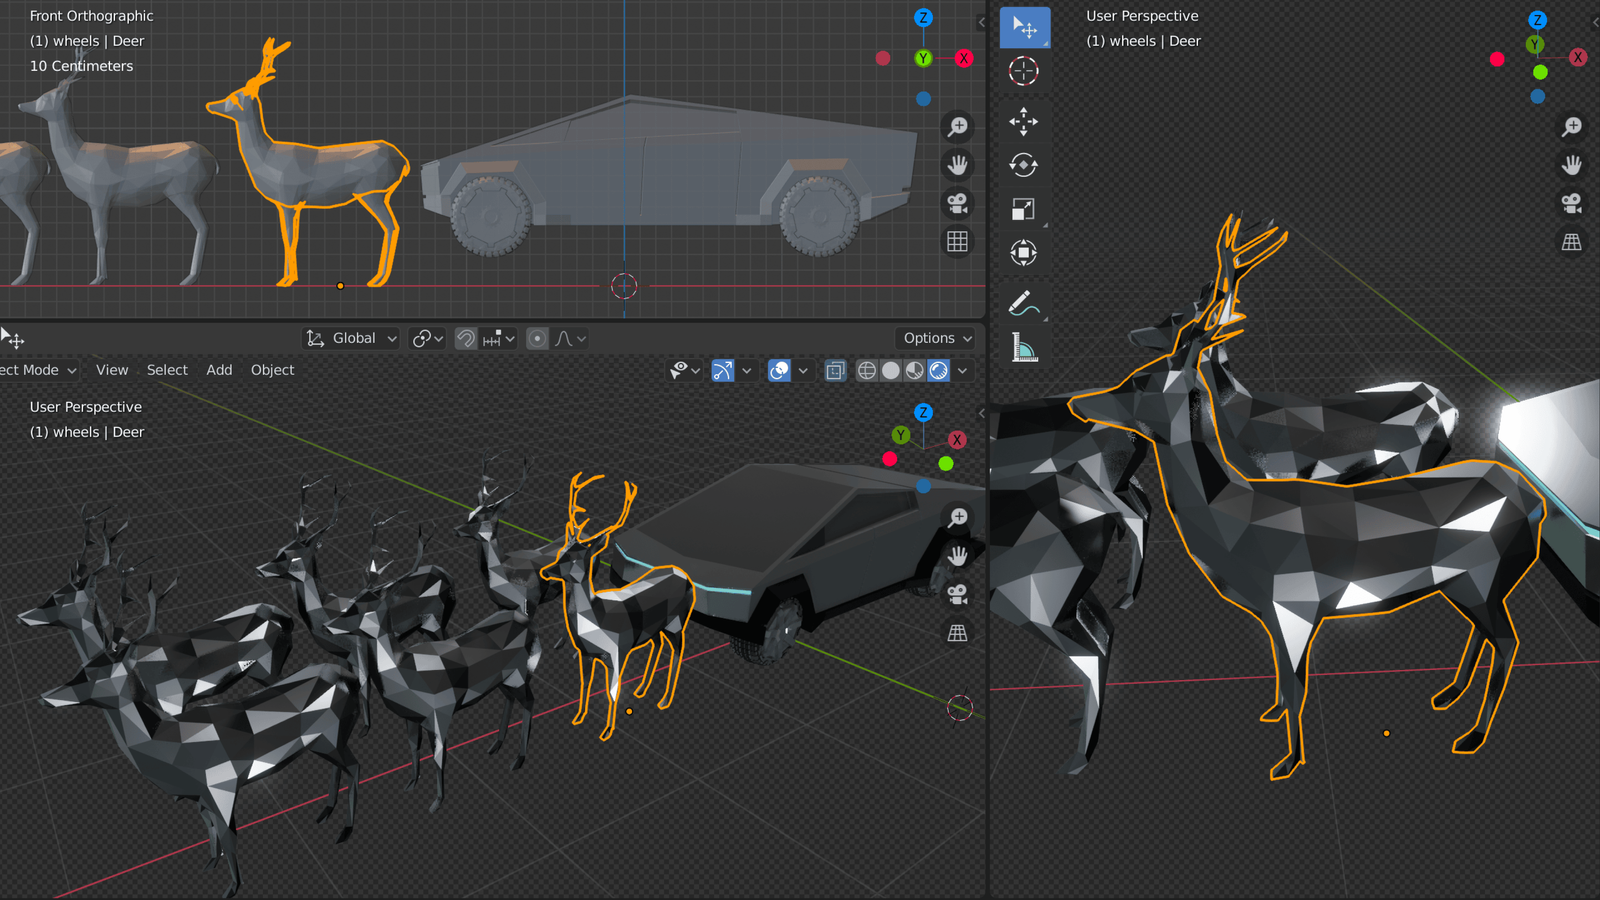Activate the Move tool

[x=1023, y=122]
